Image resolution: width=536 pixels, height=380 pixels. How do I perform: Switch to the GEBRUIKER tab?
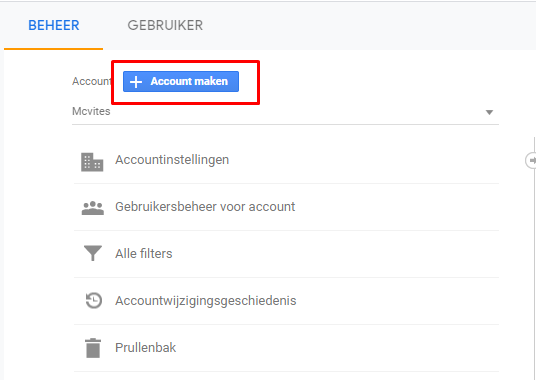pos(165,25)
